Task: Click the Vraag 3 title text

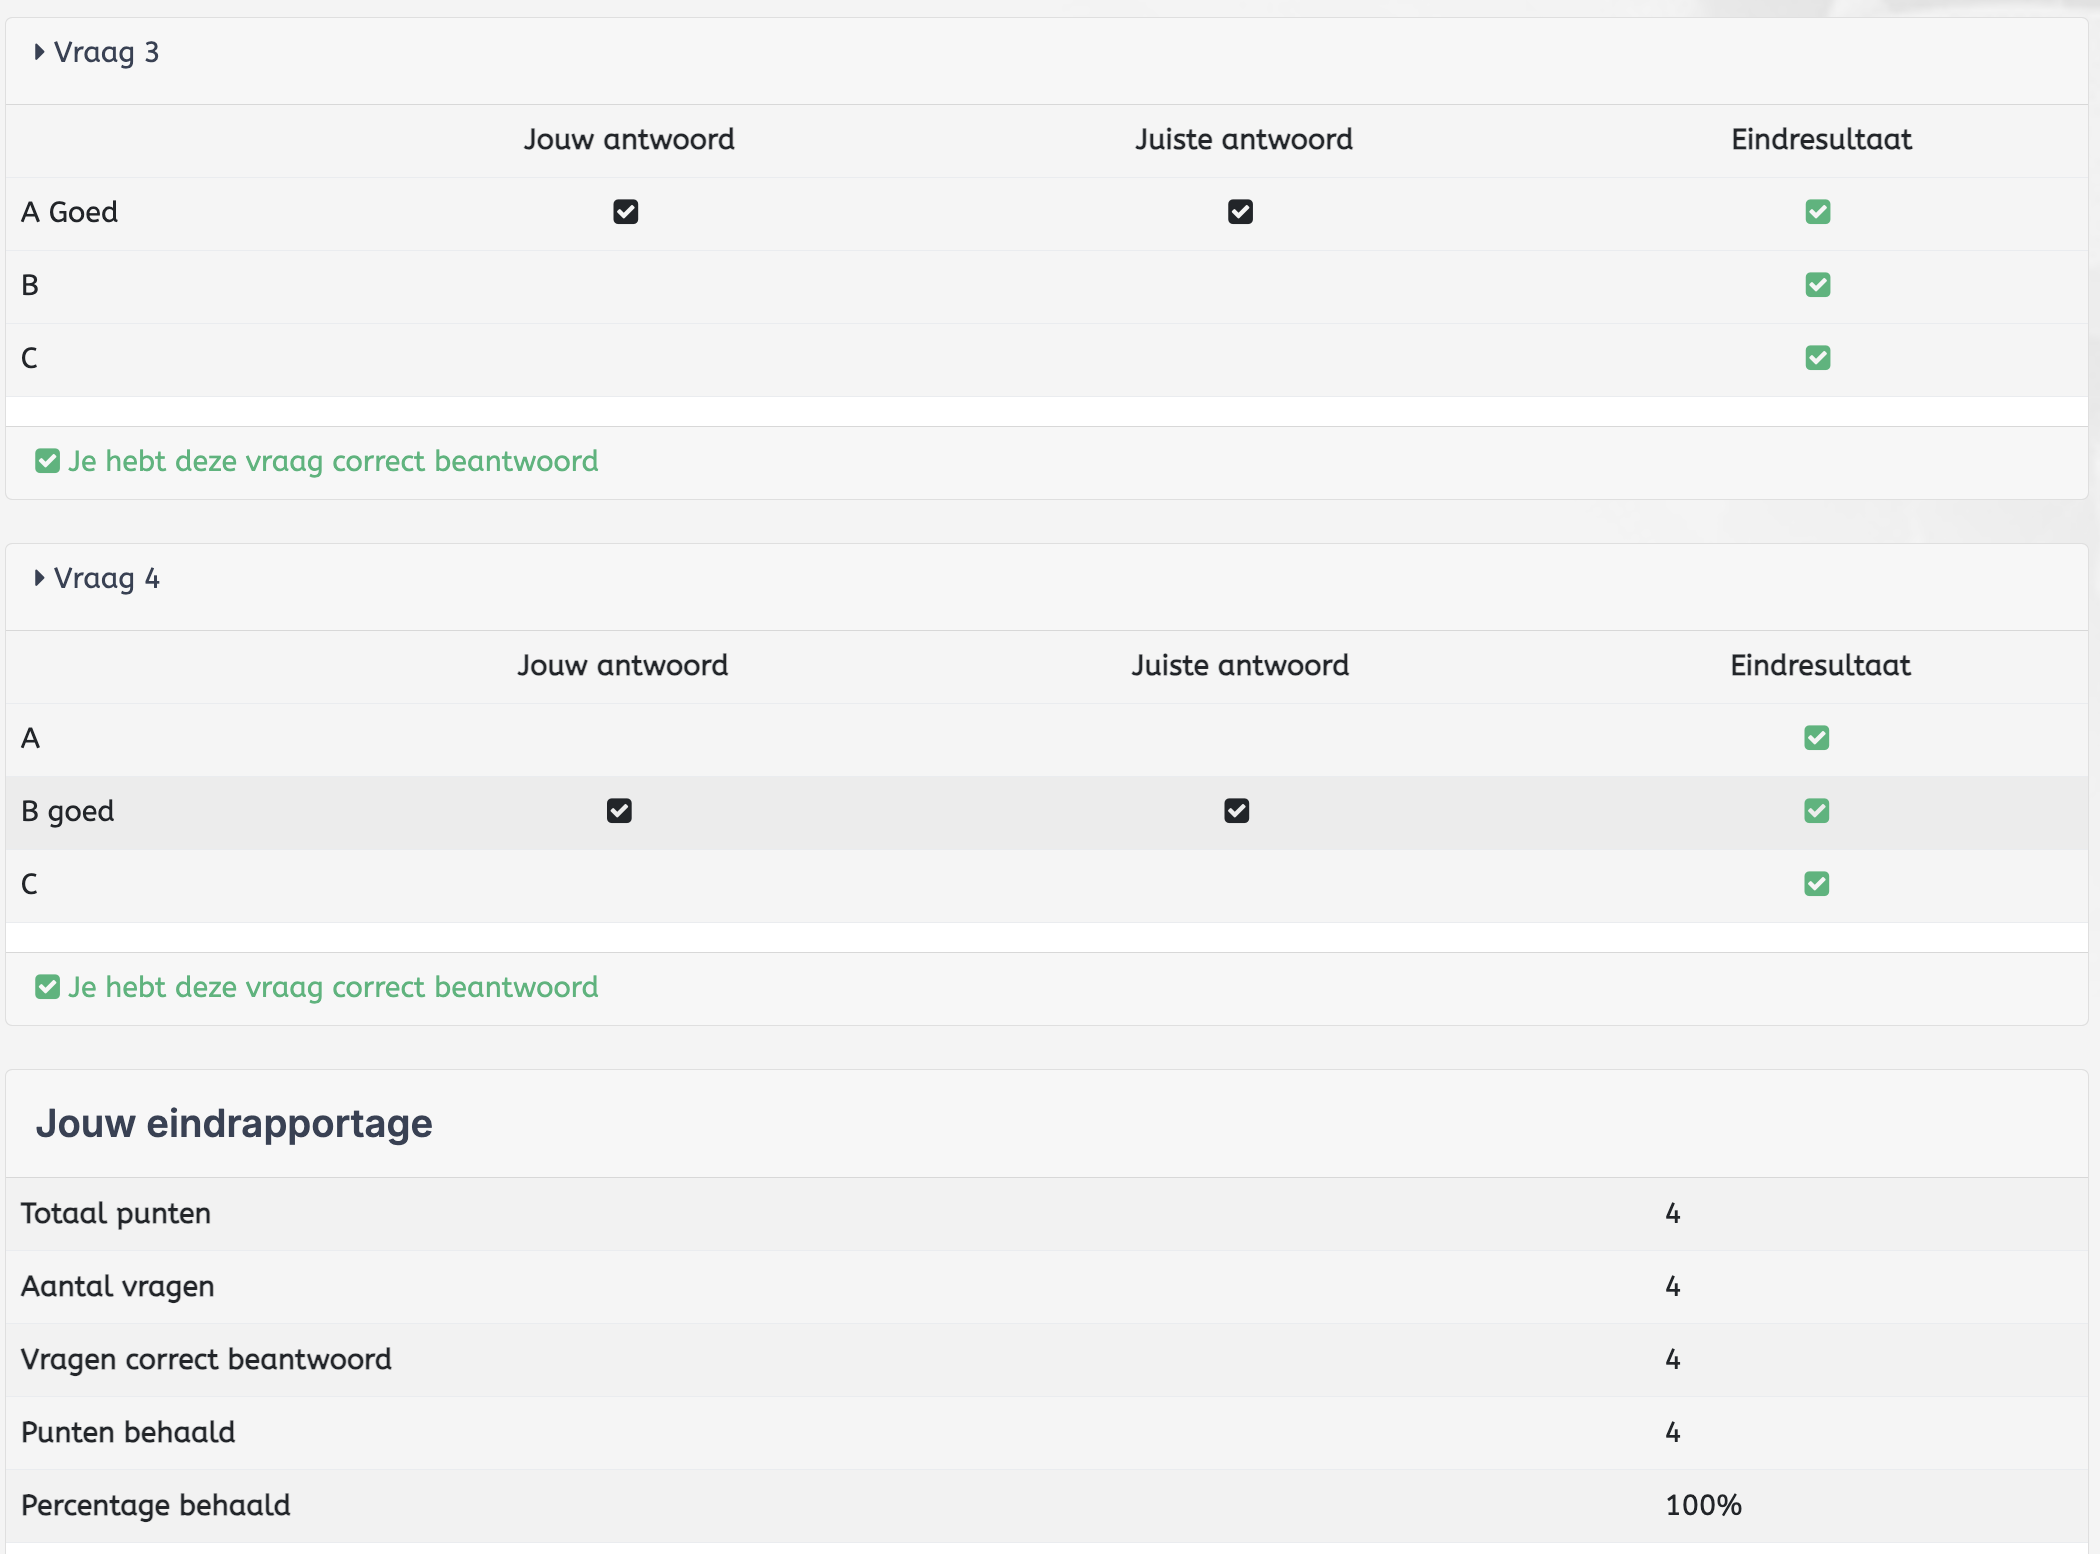Action: coord(106,52)
